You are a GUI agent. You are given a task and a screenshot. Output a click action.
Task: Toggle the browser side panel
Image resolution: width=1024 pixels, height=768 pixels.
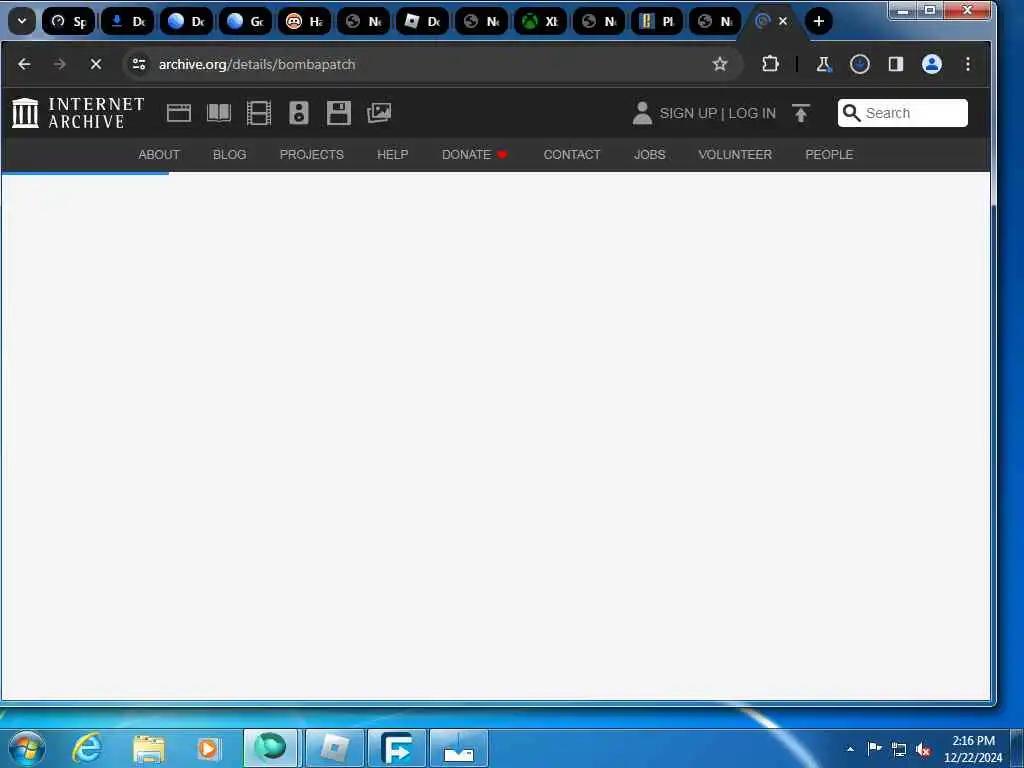pyautogui.click(x=895, y=64)
